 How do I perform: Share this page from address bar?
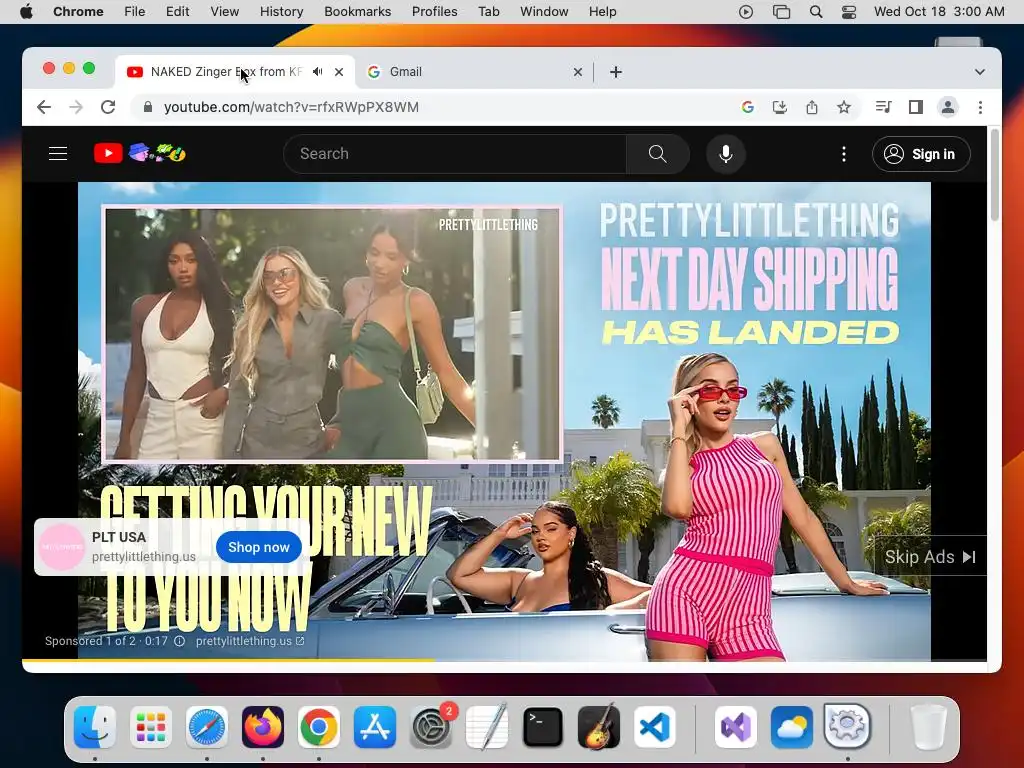(x=812, y=107)
